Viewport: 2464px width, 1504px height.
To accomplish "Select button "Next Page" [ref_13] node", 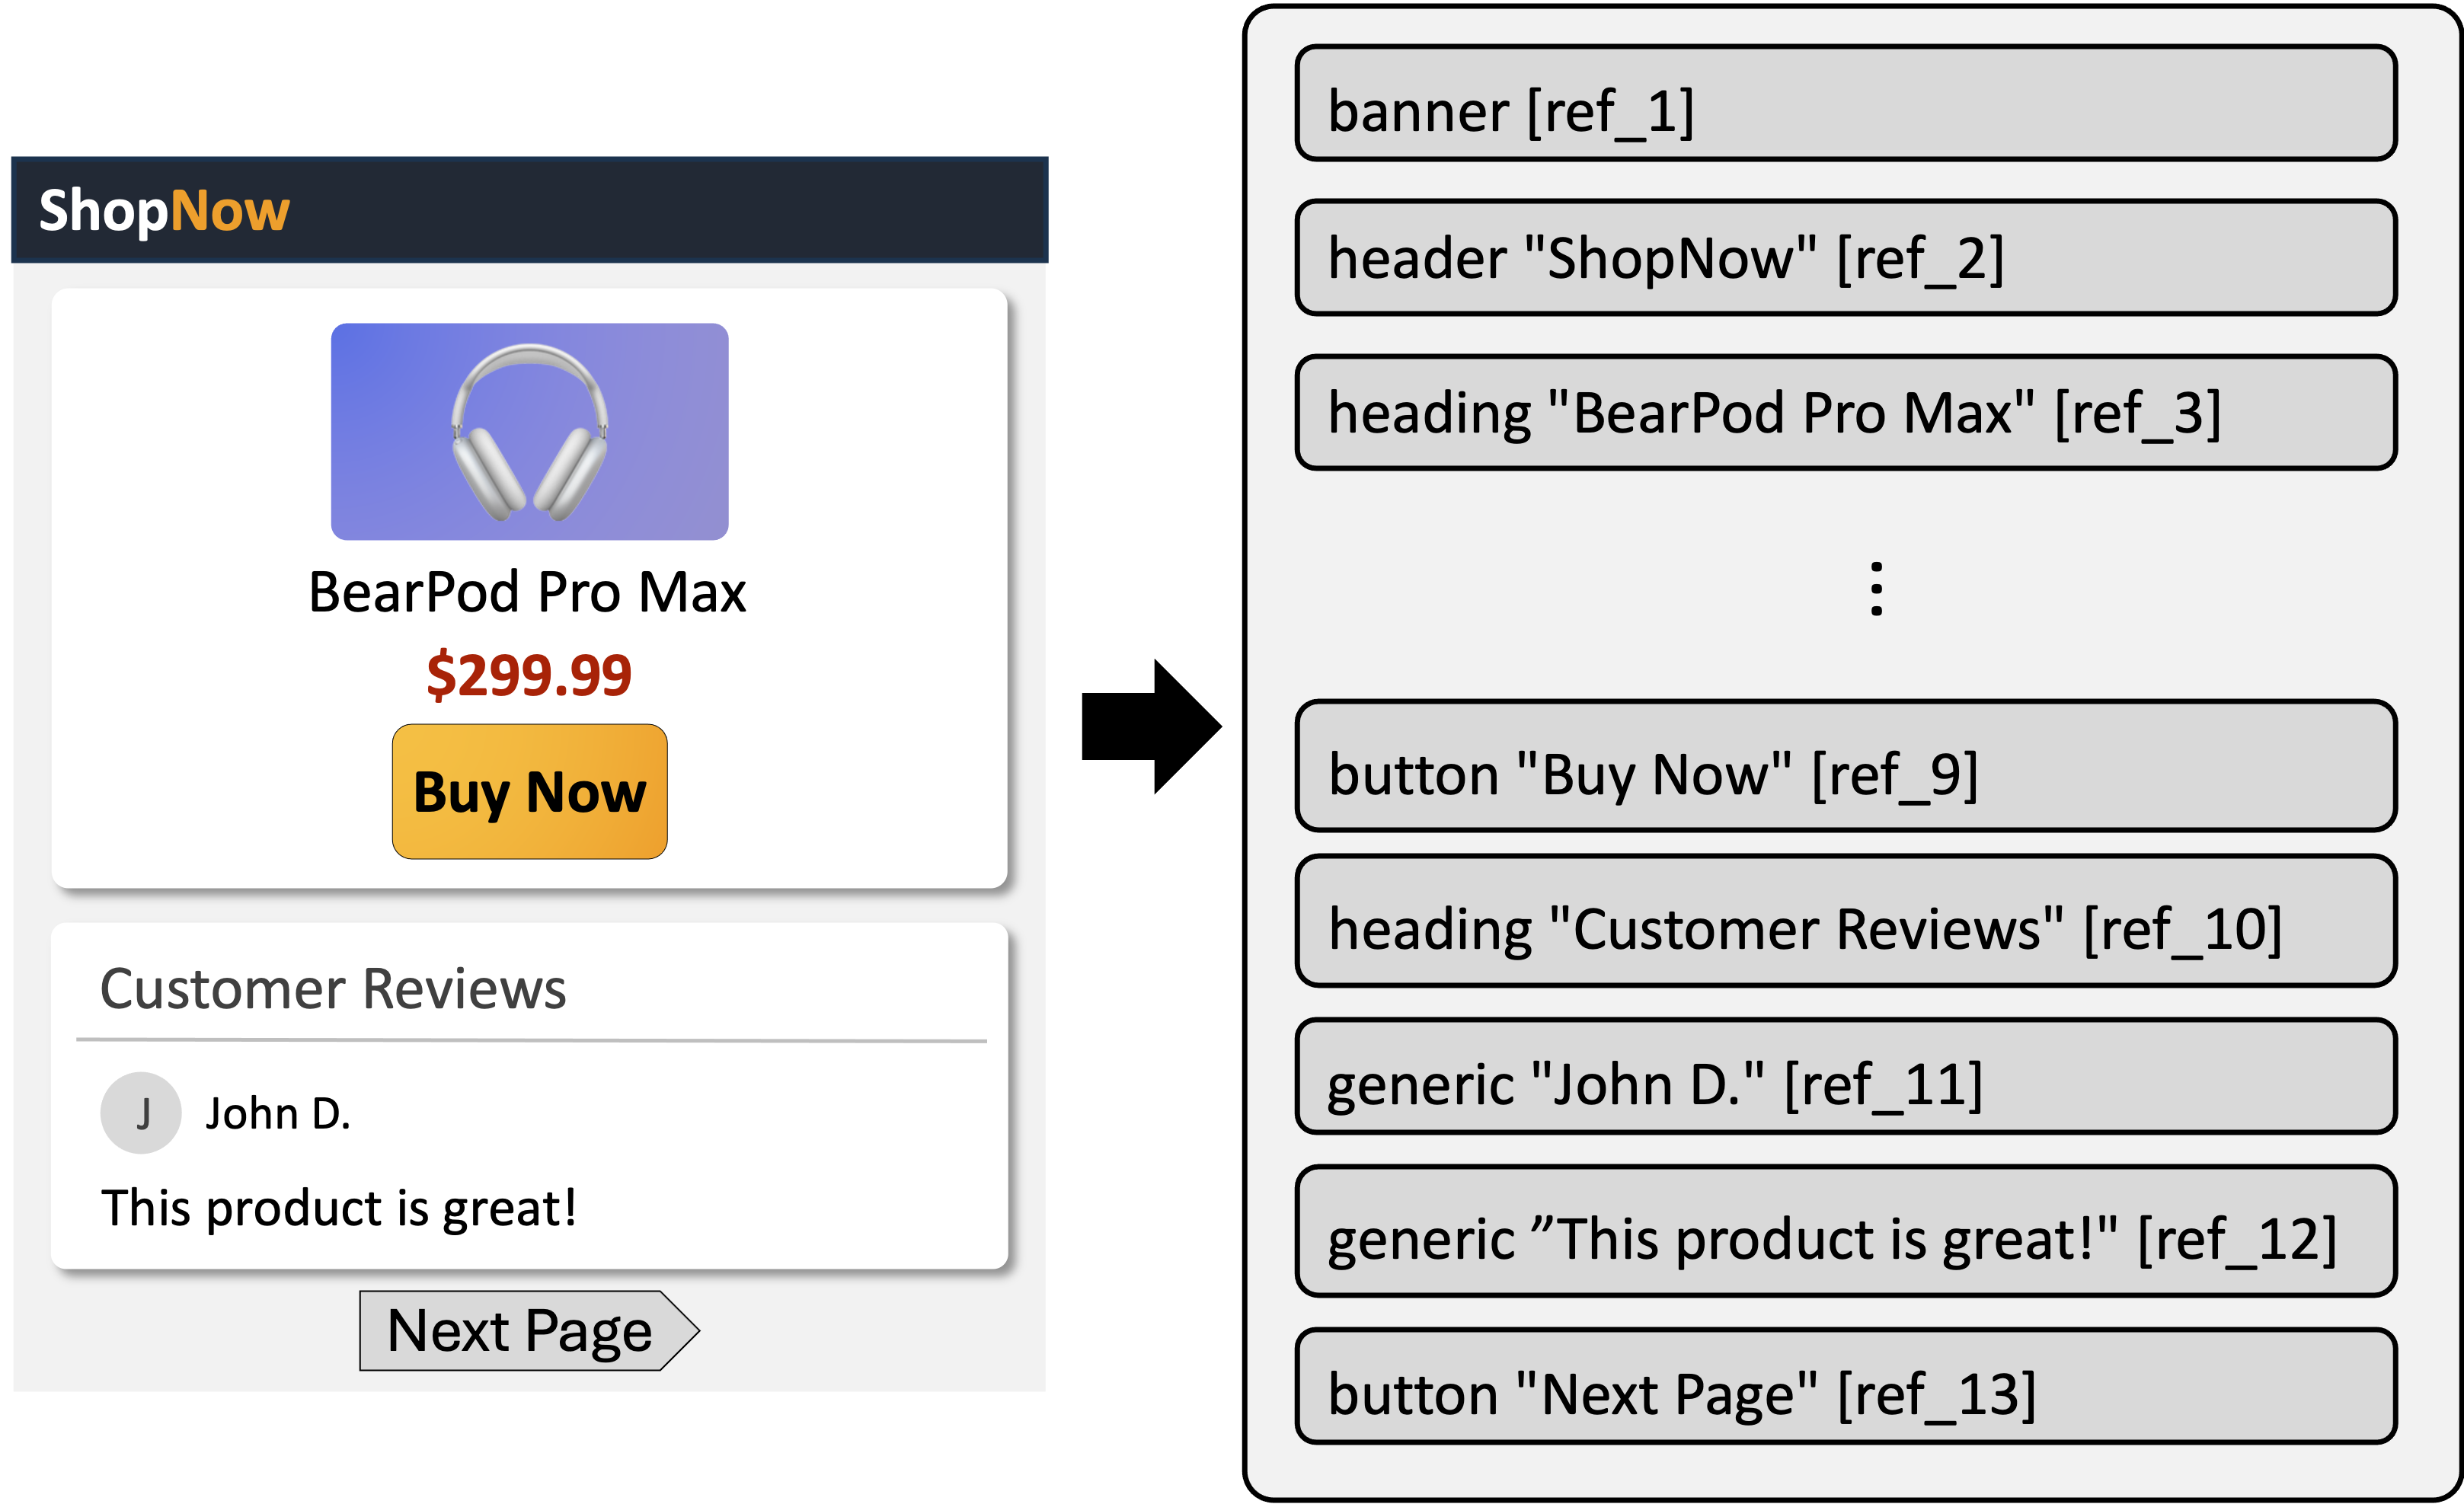I will [x=1846, y=1386].
